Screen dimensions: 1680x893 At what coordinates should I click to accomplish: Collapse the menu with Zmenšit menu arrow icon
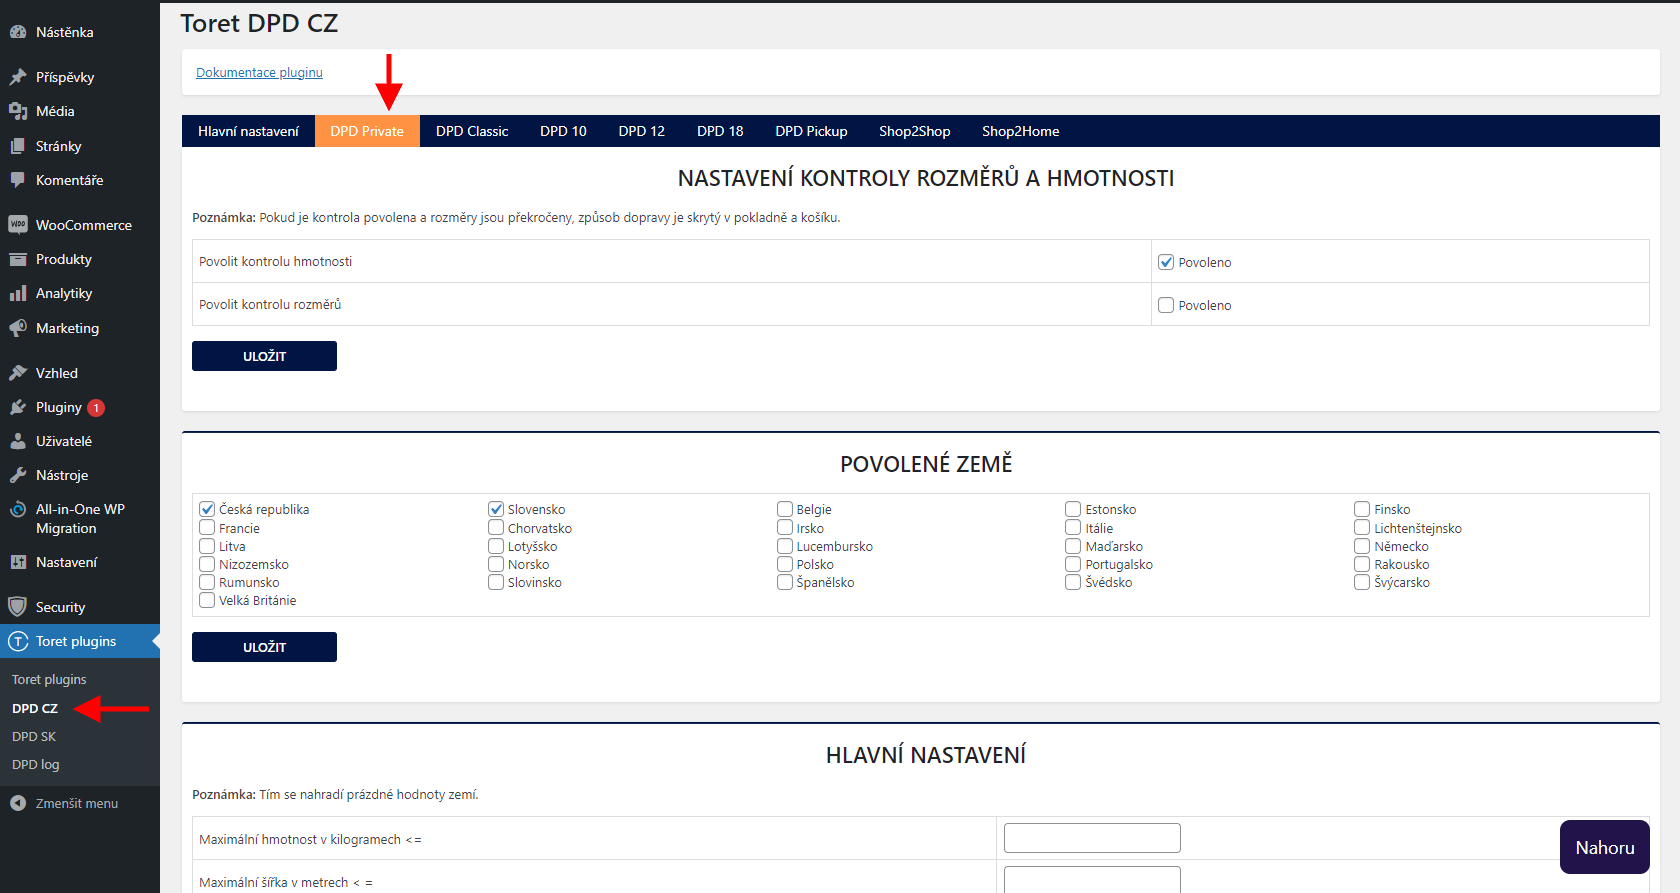tap(18, 803)
